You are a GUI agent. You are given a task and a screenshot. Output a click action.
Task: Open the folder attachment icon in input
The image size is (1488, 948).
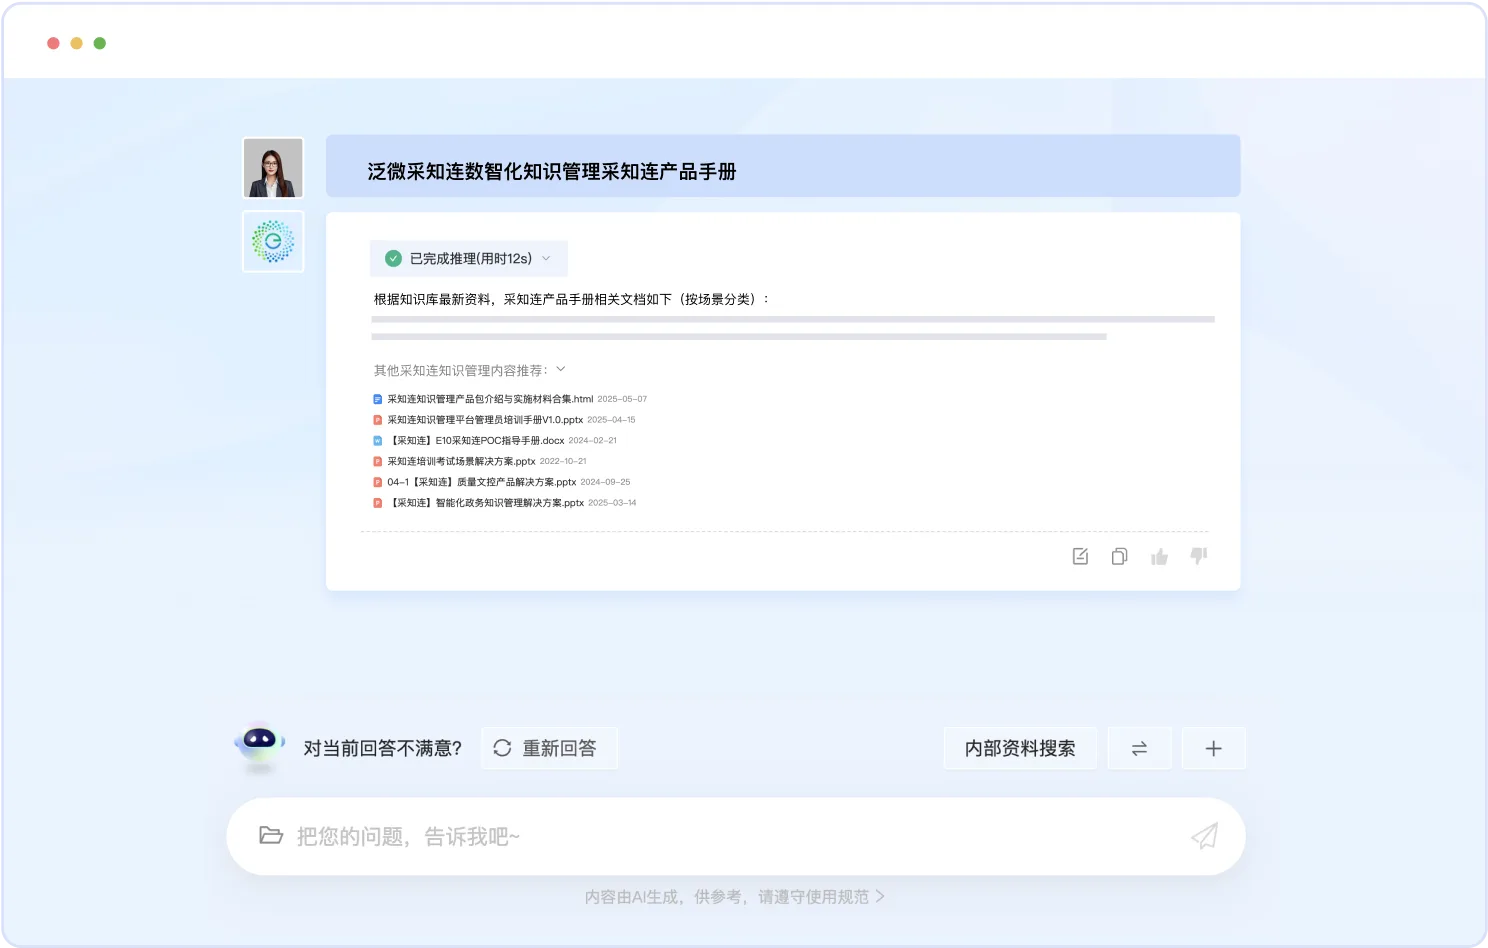pyautogui.click(x=271, y=835)
